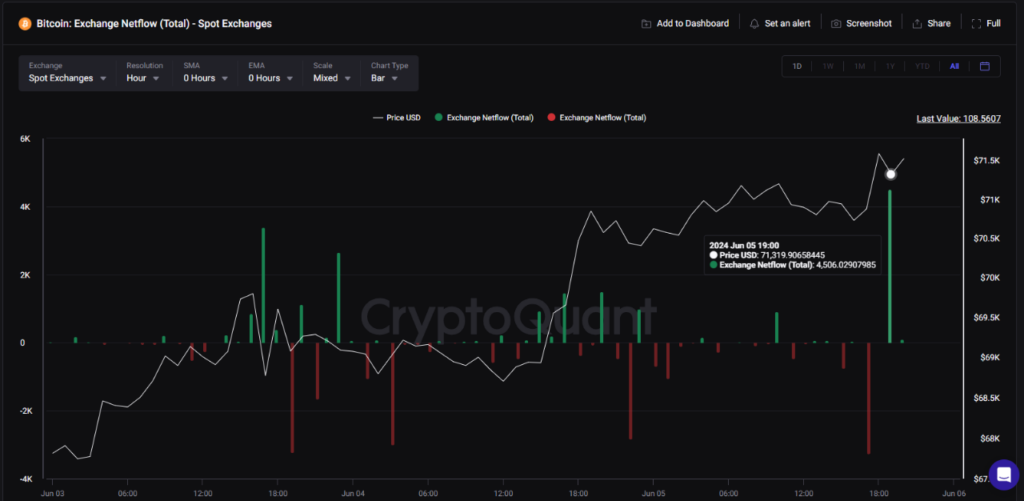Click the -2K netflow axis label
1024x501 pixels.
23,412
